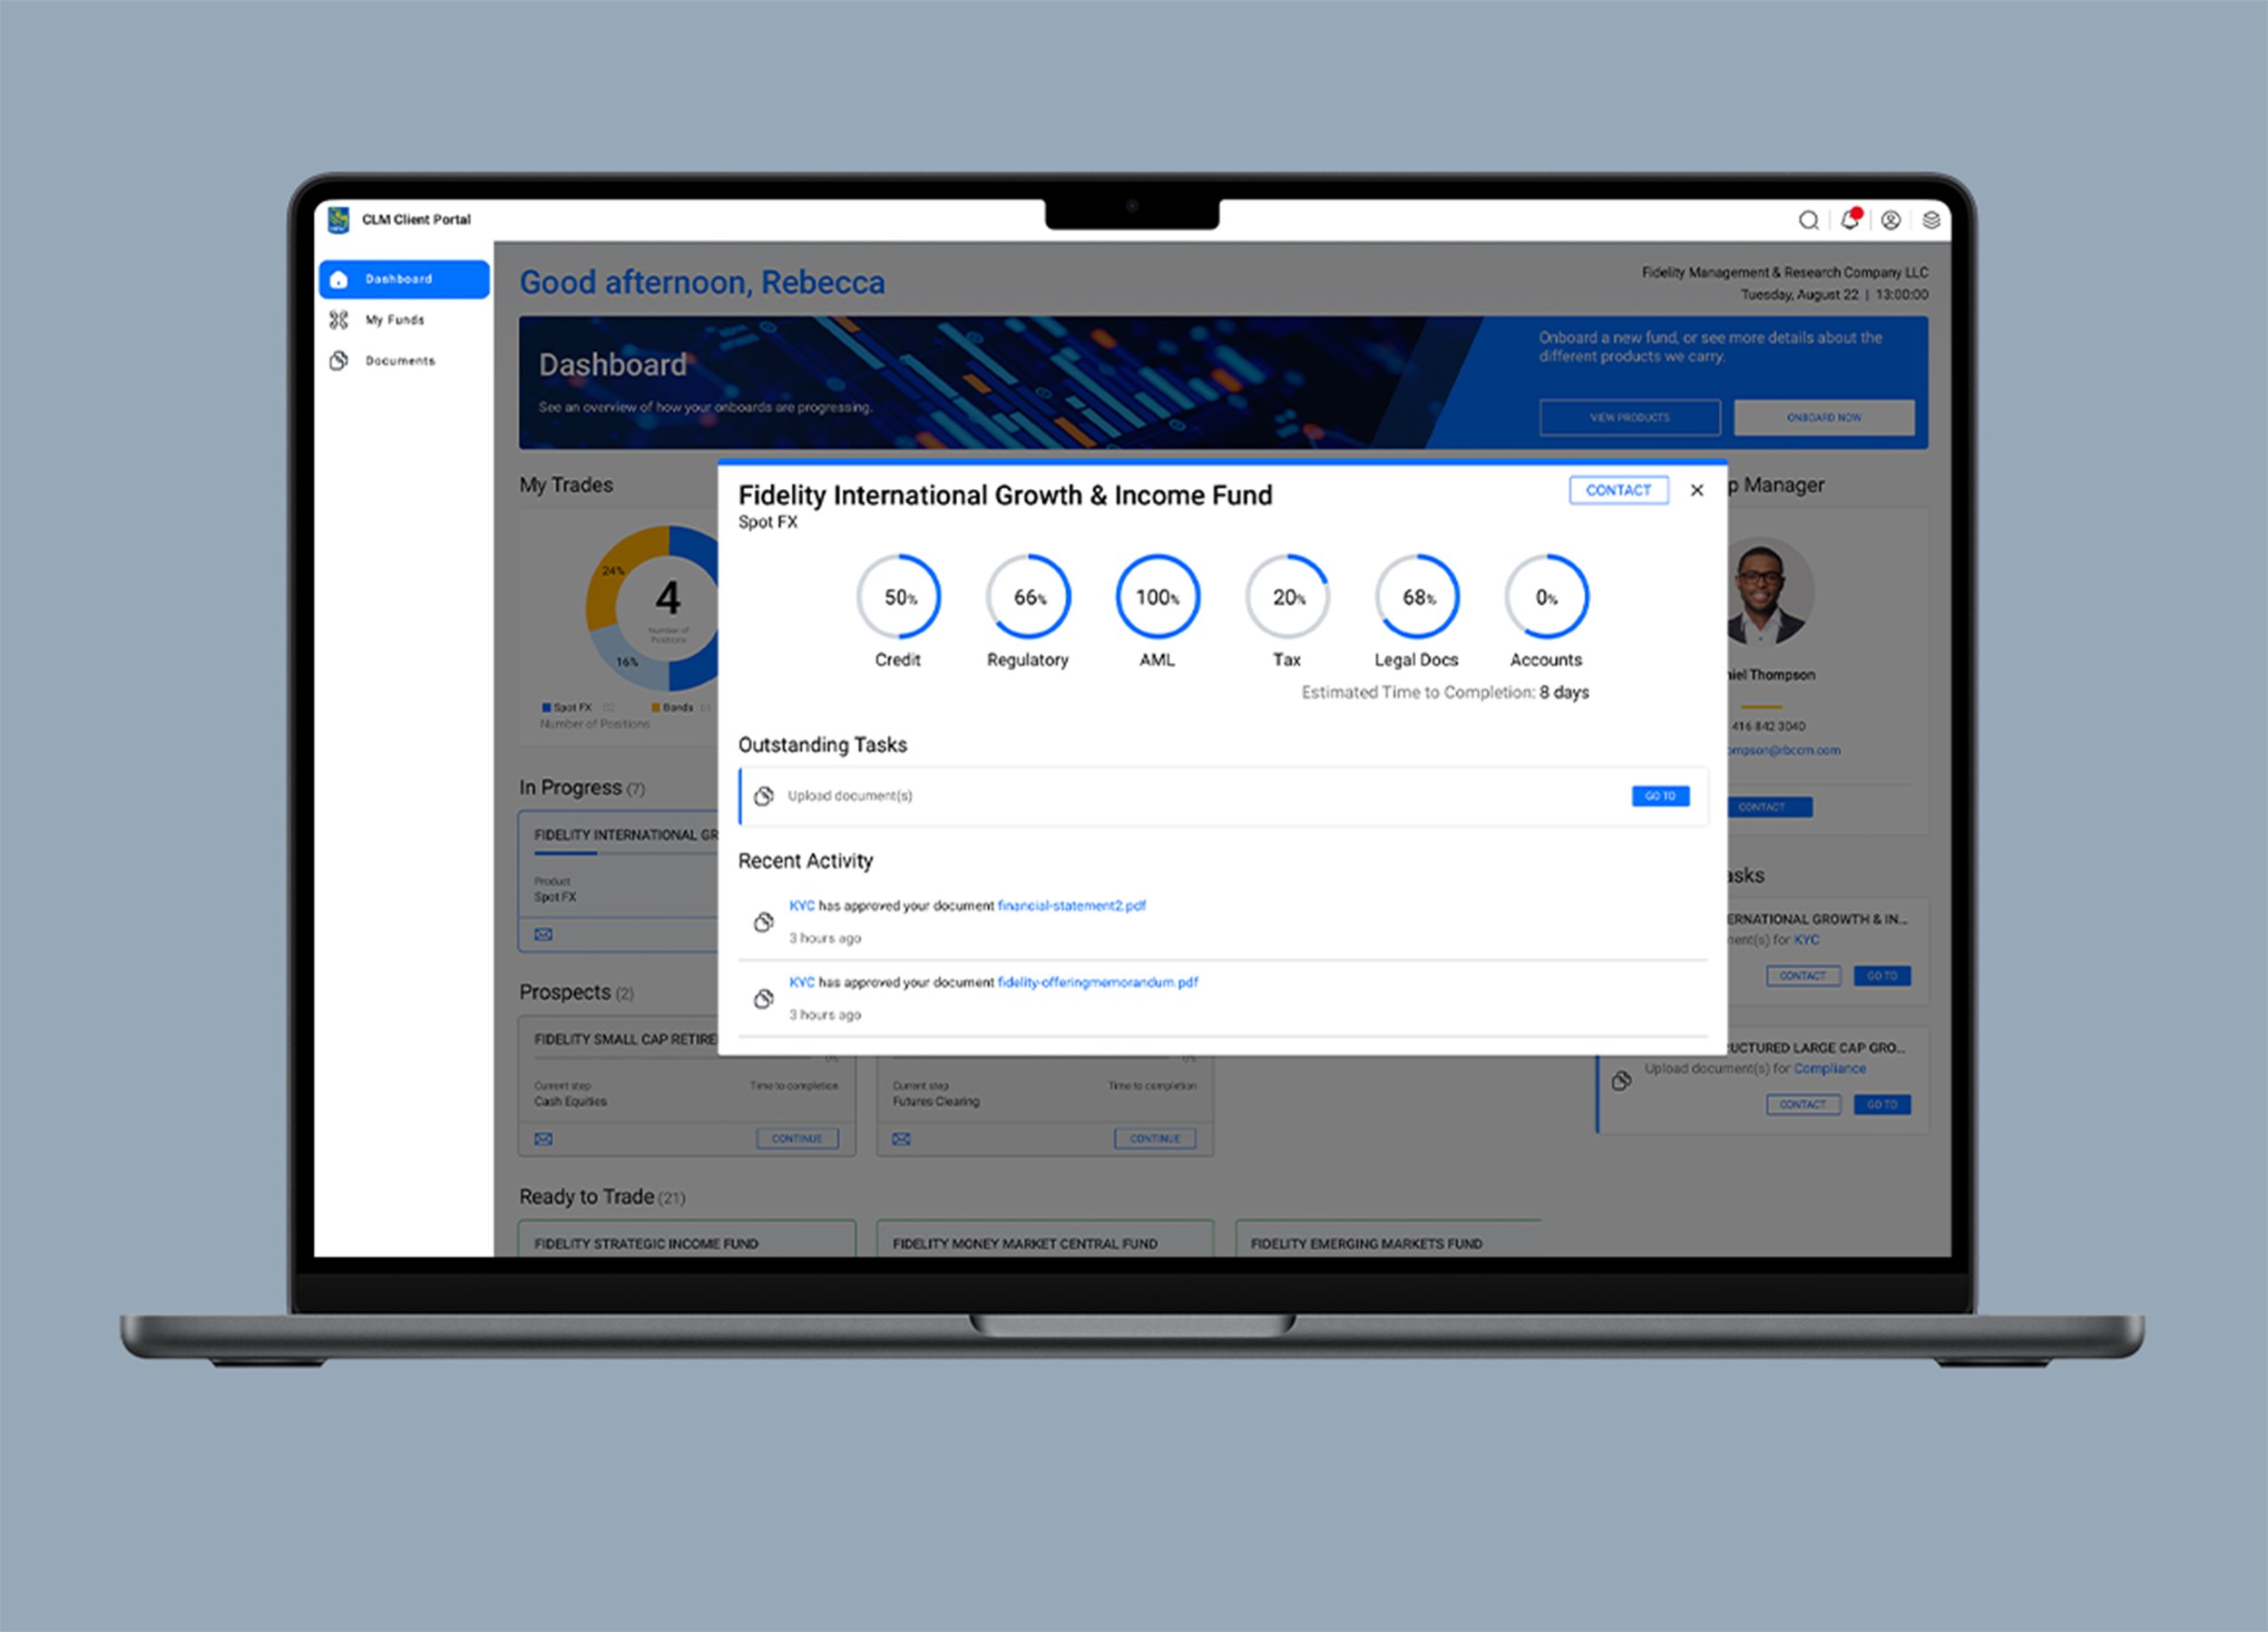Open the fidelity-offeringmemorandum.pdf link
The image size is (2268, 1632).
pos(1097,983)
